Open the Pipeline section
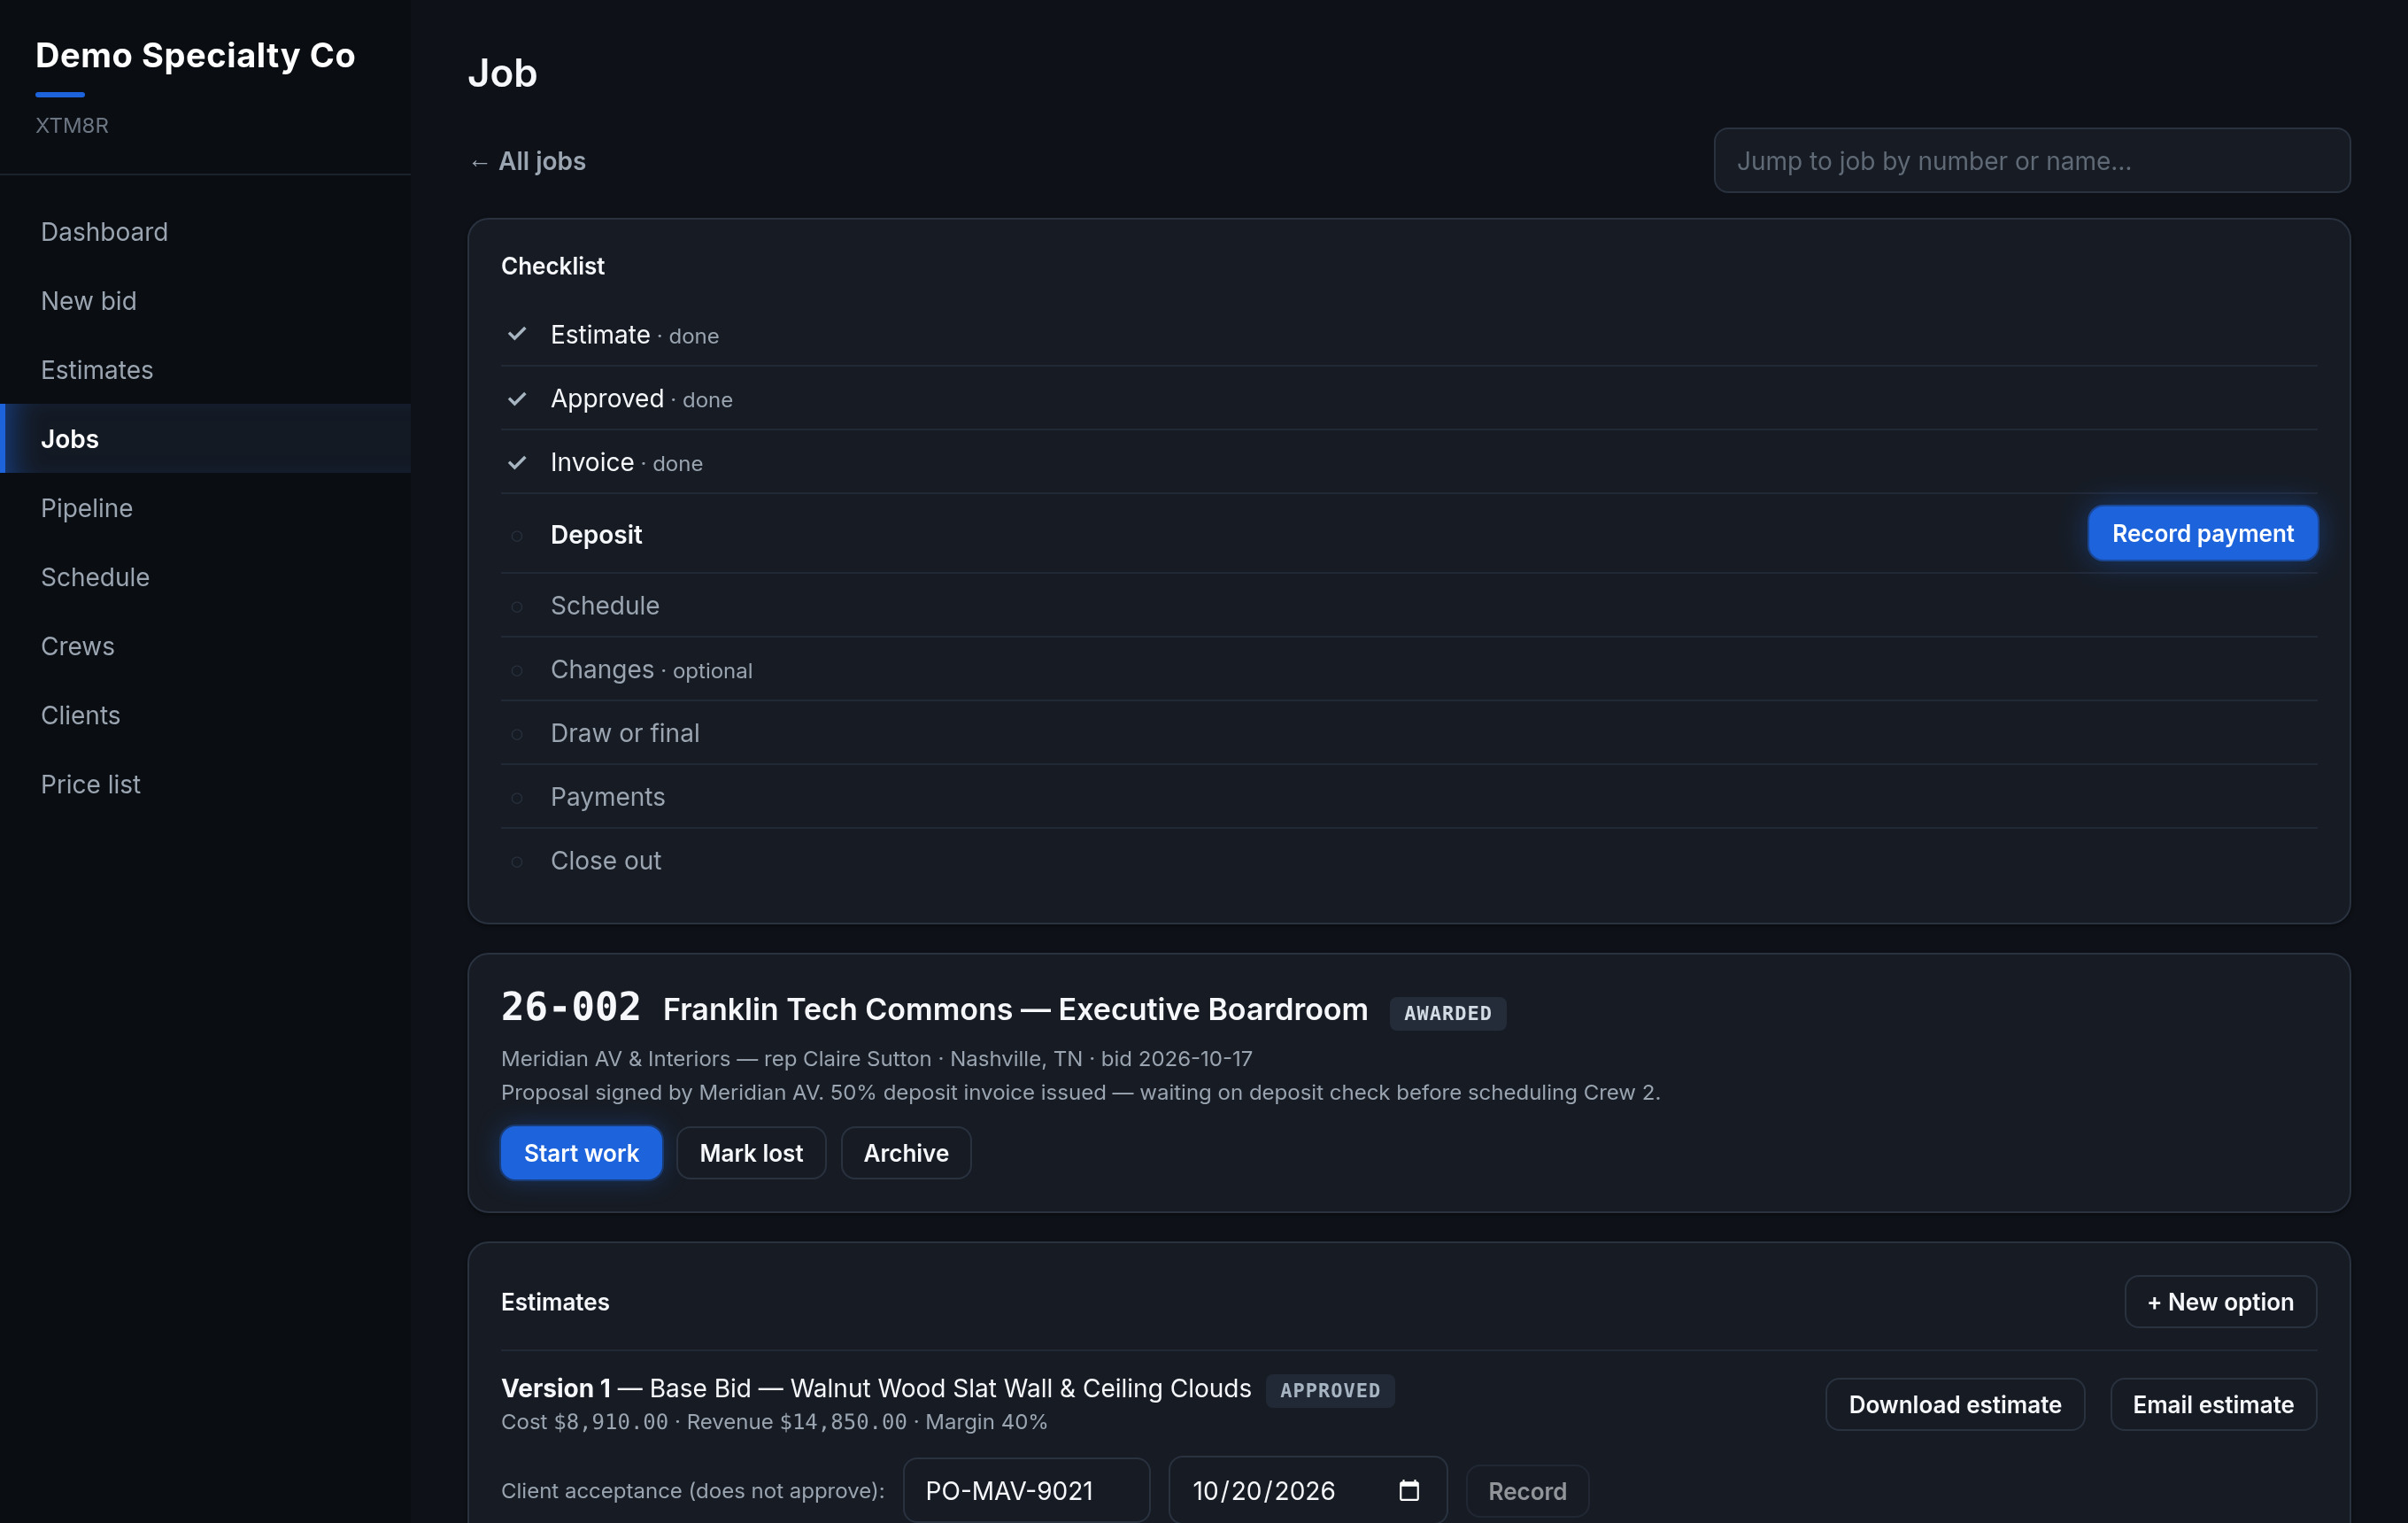Viewport: 2408px width, 1523px height. tap(205, 508)
